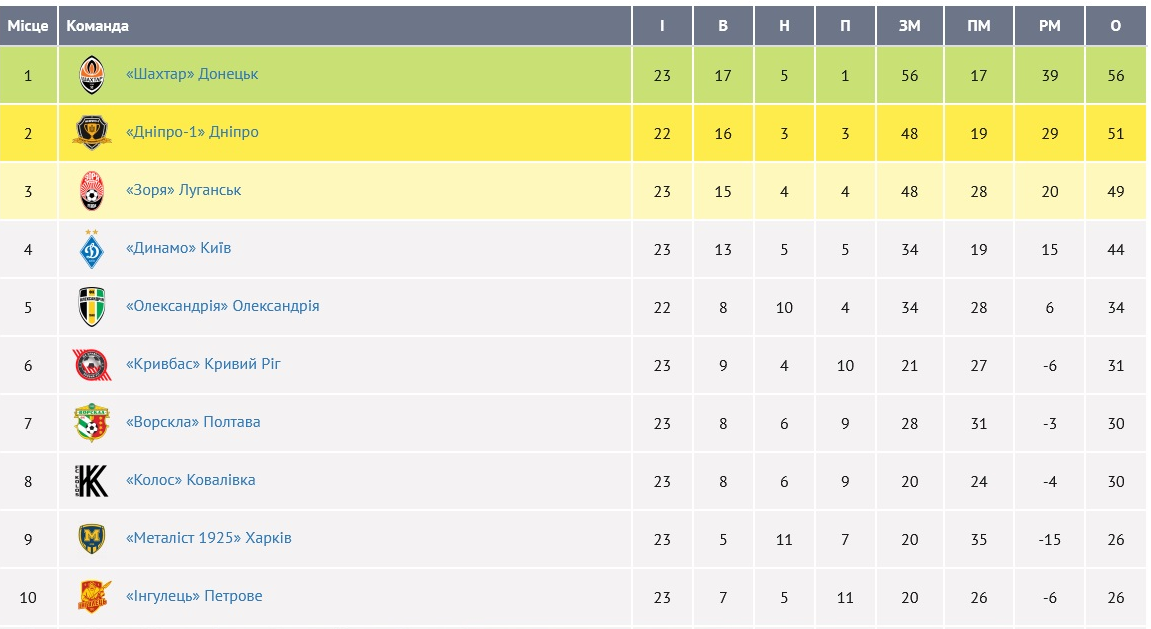Click the Команда column header
1151x629 pixels.
(97, 26)
